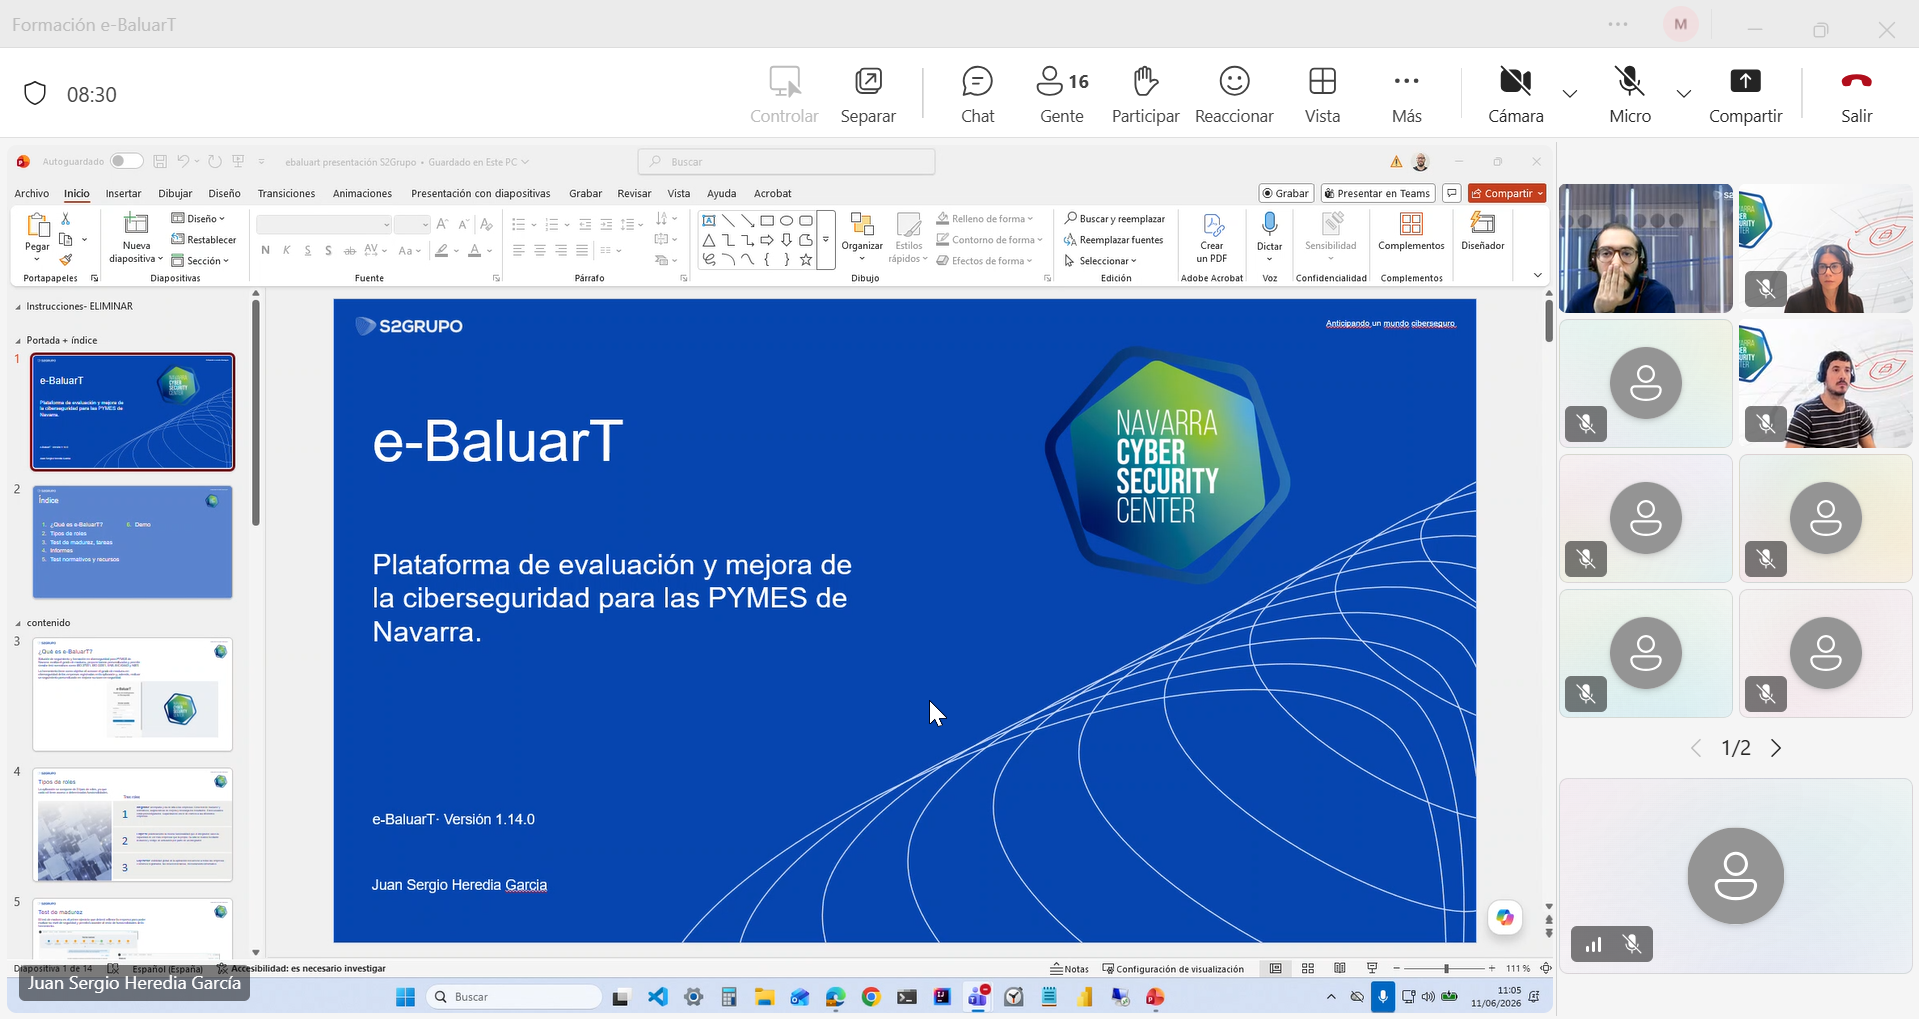Click the font color A button
The height and width of the screenshot is (1019, 1919).
[475, 250]
